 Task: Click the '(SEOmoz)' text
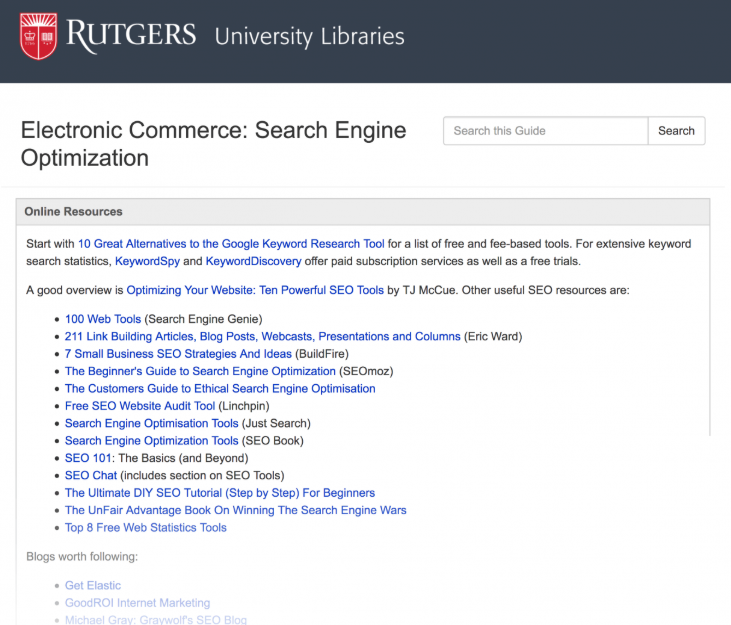click(x=366, y=371)
